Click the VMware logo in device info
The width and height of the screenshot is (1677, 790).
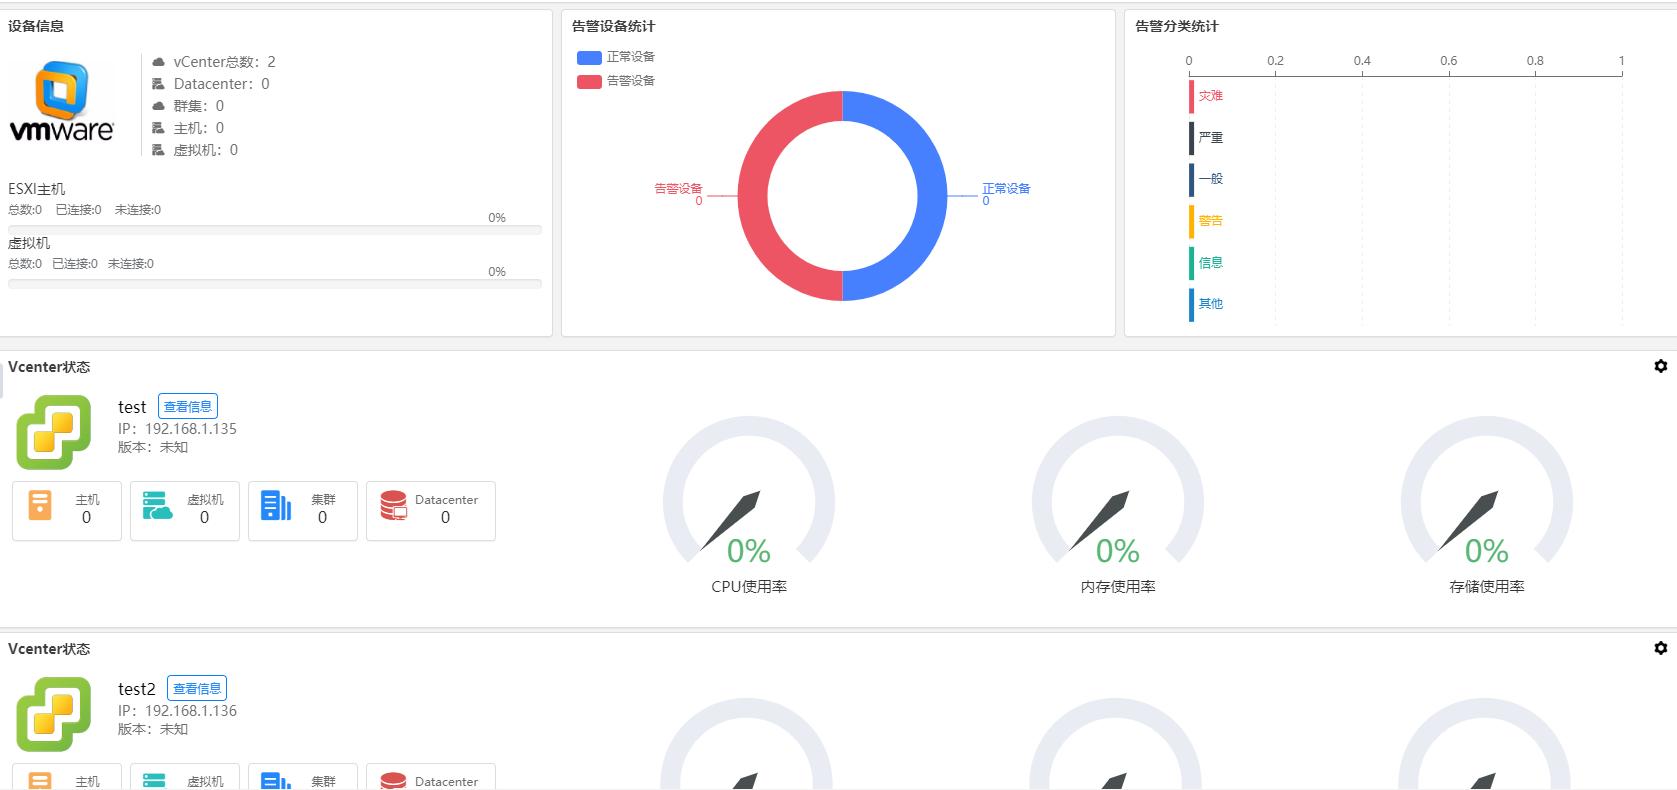coord(62,101)
